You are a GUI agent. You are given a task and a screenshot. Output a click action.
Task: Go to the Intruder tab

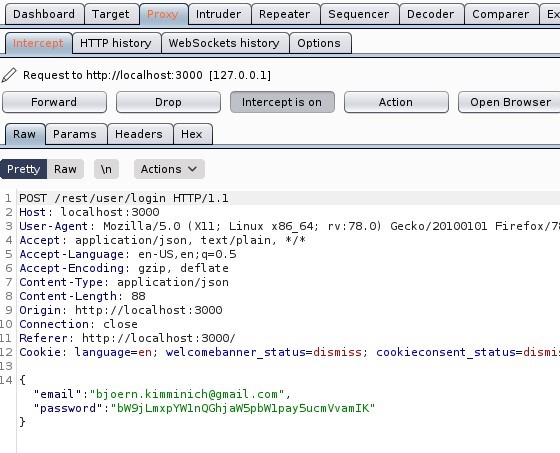(219, 14)
